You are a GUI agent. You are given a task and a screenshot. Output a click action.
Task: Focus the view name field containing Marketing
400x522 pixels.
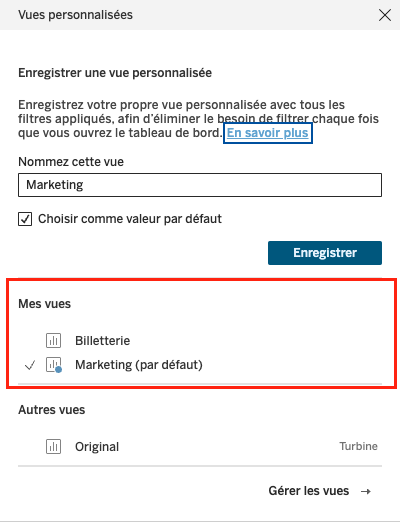tap(200, 185)
